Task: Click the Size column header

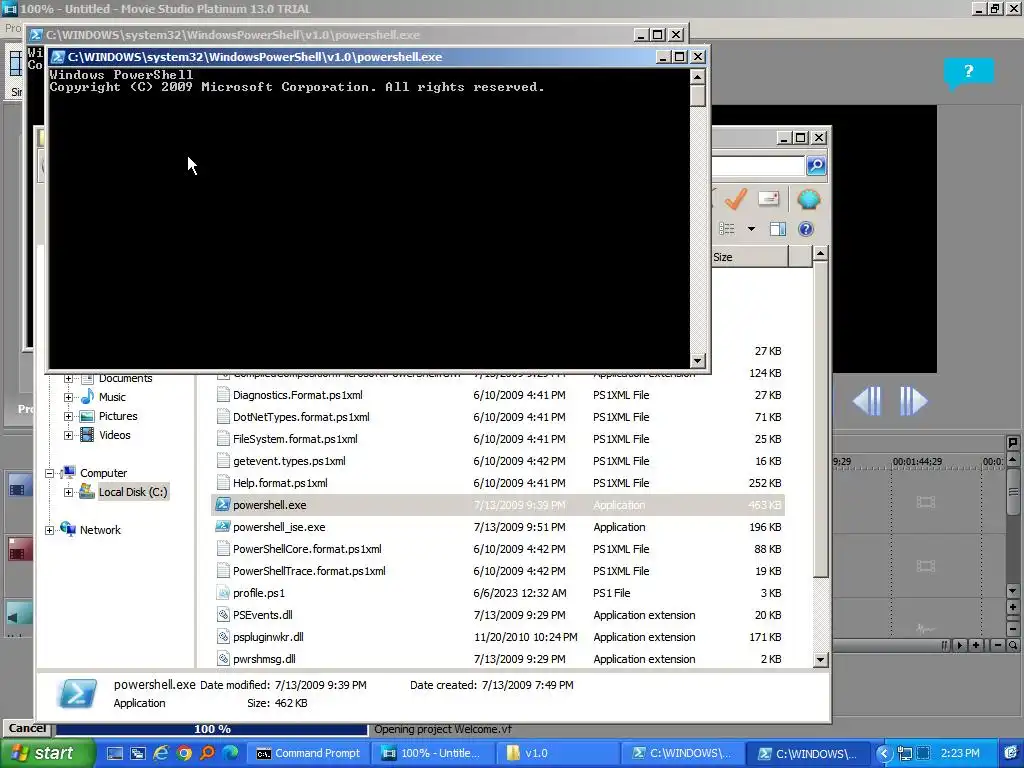Action: click(x=750, y=257)
